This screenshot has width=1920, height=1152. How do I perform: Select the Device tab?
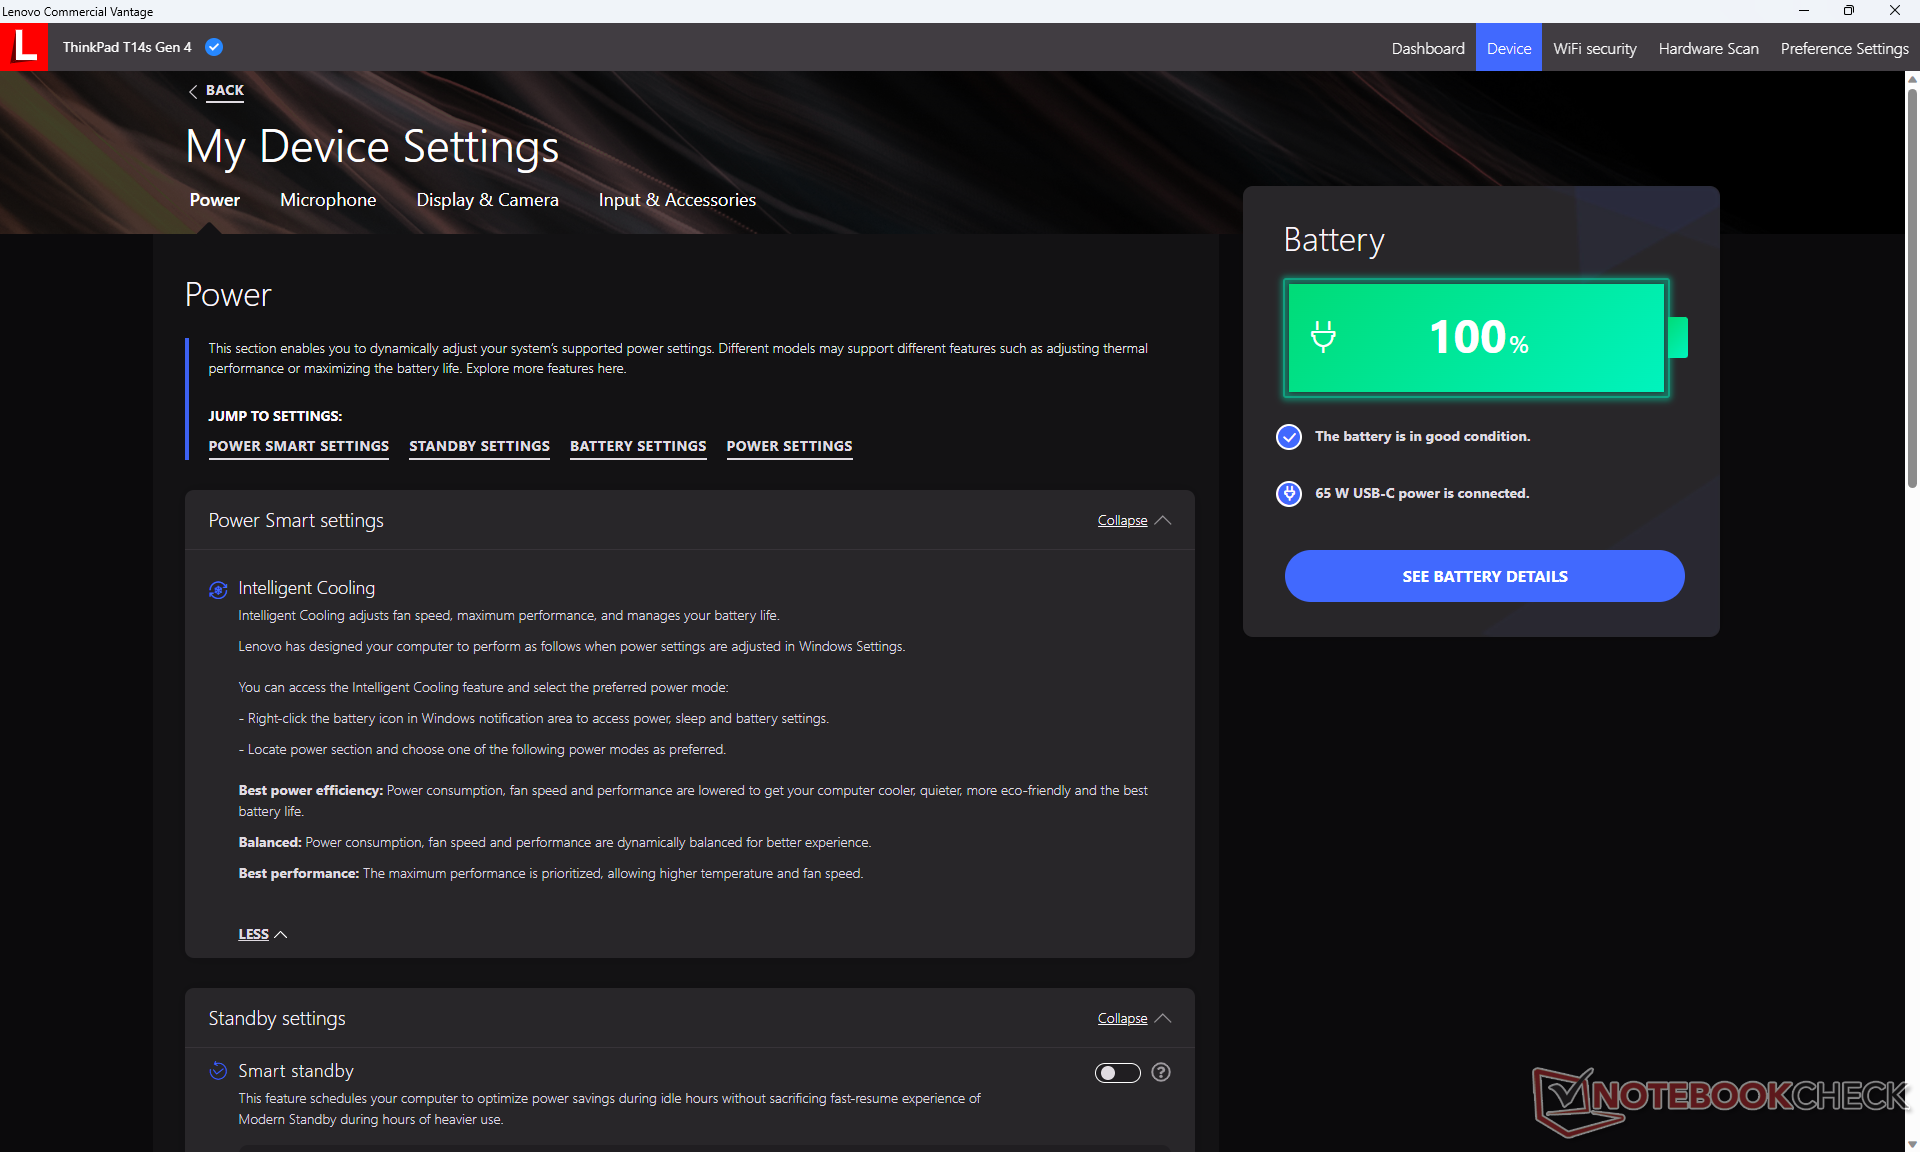coord(1508,48)
